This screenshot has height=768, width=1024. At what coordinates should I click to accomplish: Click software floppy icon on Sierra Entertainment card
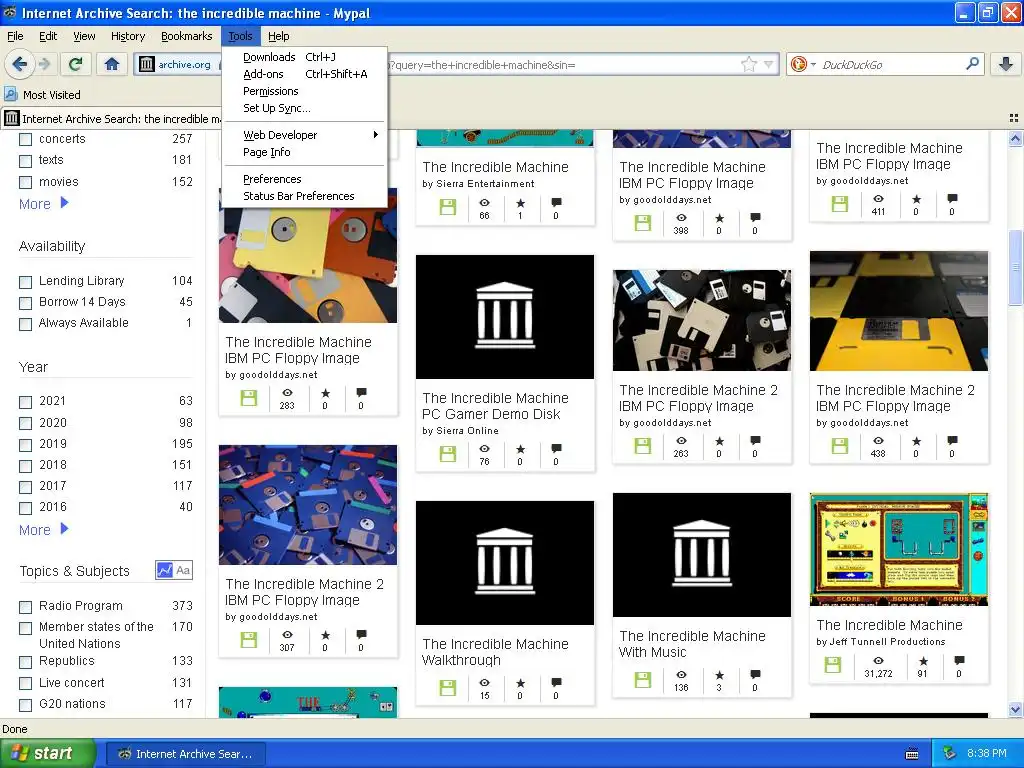tap(447, 208)
